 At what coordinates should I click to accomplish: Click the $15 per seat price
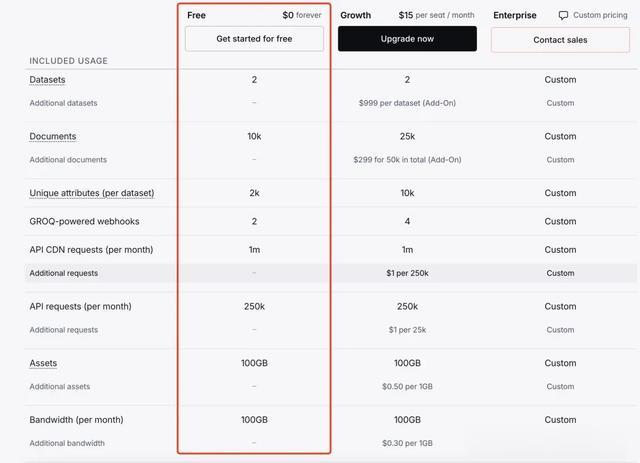tap(436, 15)
